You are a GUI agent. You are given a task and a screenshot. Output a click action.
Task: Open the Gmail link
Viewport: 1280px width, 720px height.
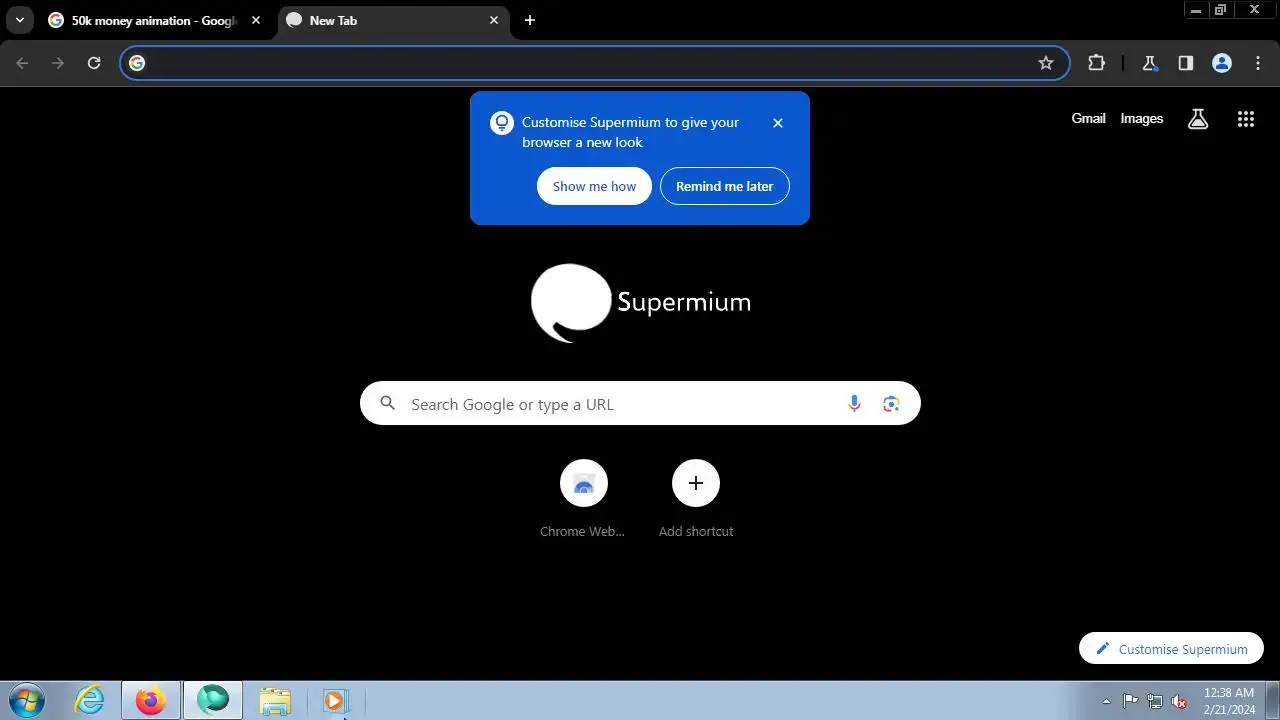pyautogui.click(x=1088, y=118)
